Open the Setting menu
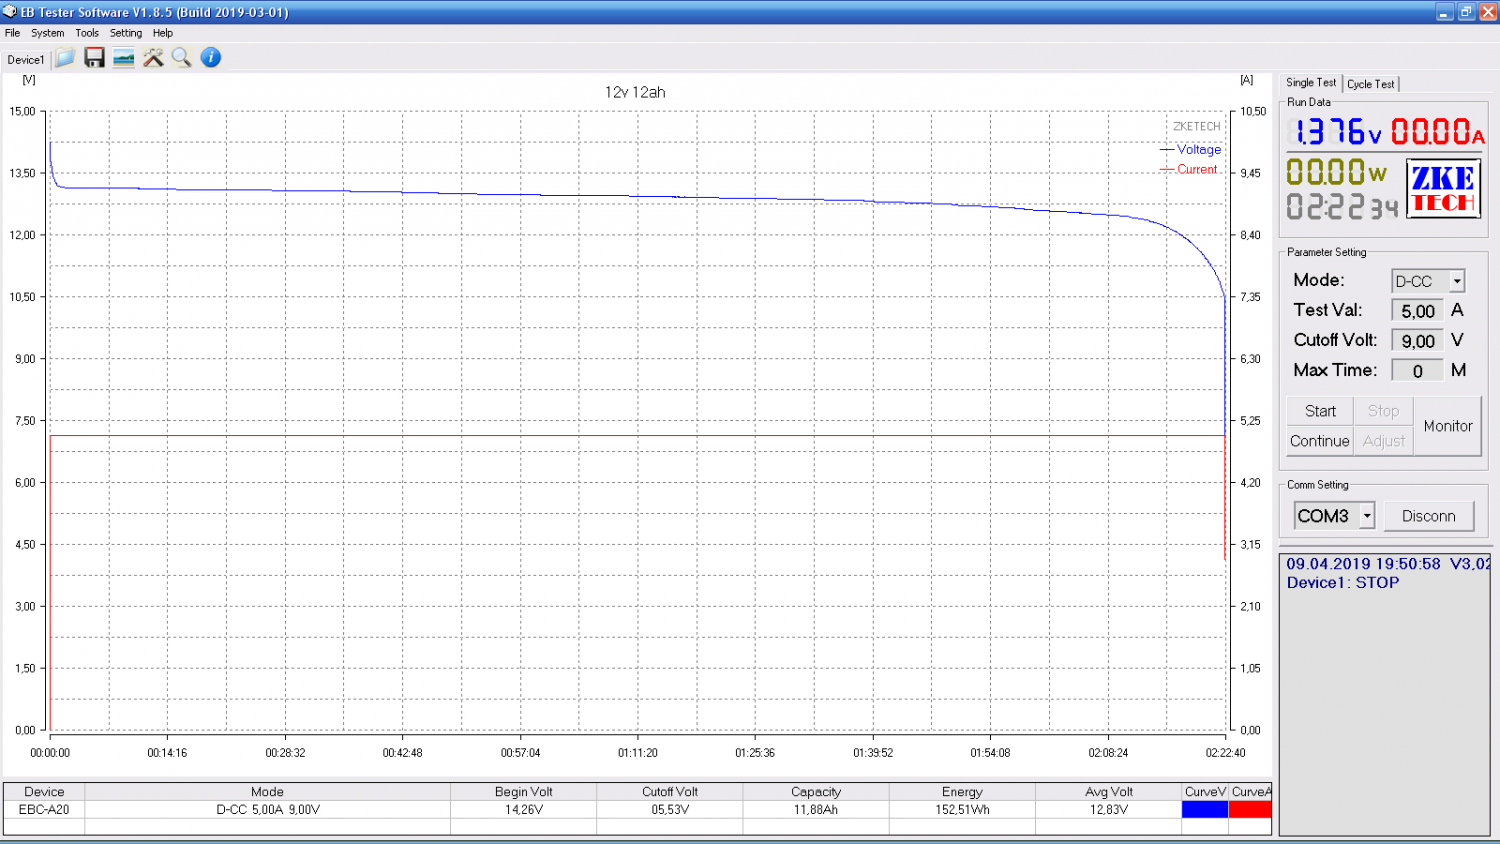The image size is (1500, 844). coord(126,33)
